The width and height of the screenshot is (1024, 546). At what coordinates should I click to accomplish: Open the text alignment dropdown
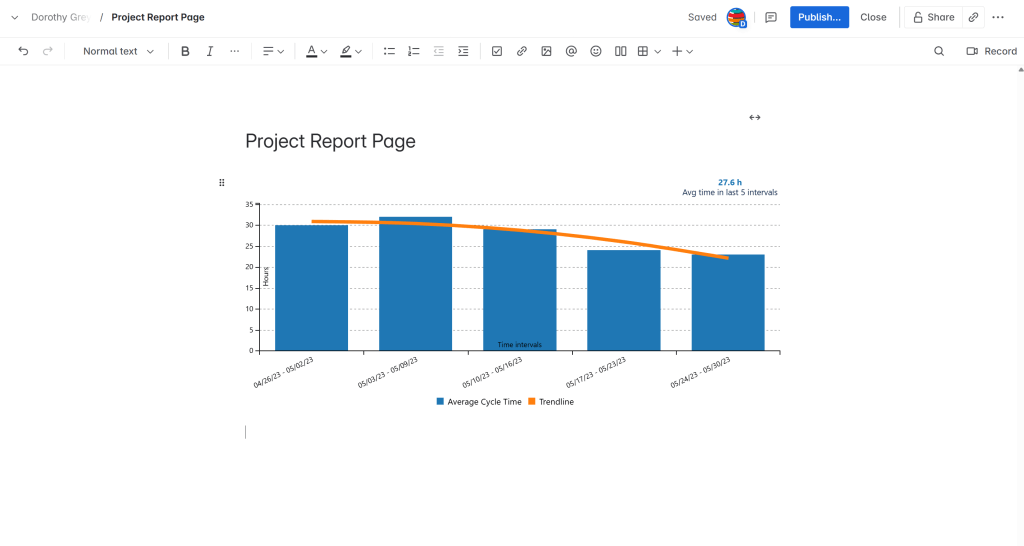coord(273,51)
